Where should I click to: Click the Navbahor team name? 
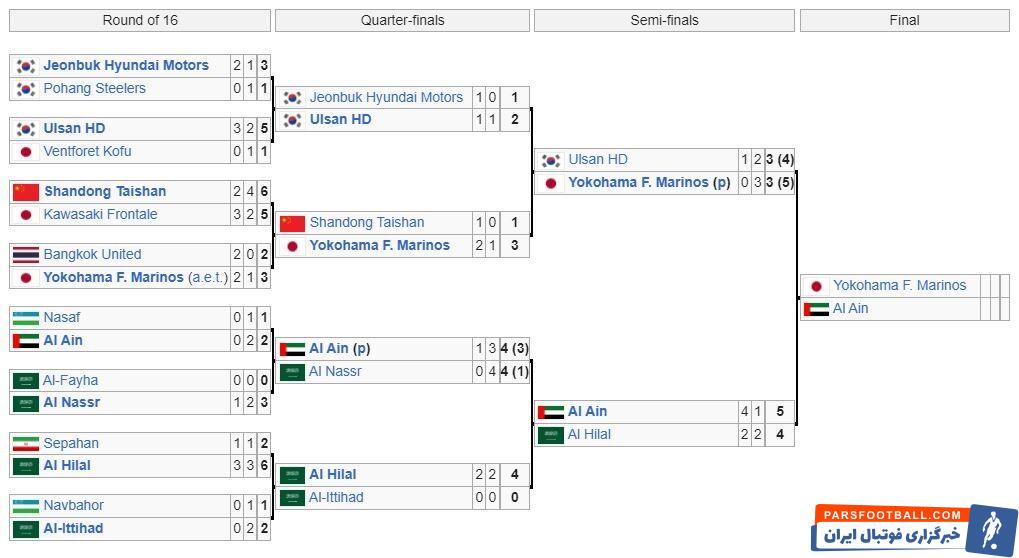(x=73, y=505)
